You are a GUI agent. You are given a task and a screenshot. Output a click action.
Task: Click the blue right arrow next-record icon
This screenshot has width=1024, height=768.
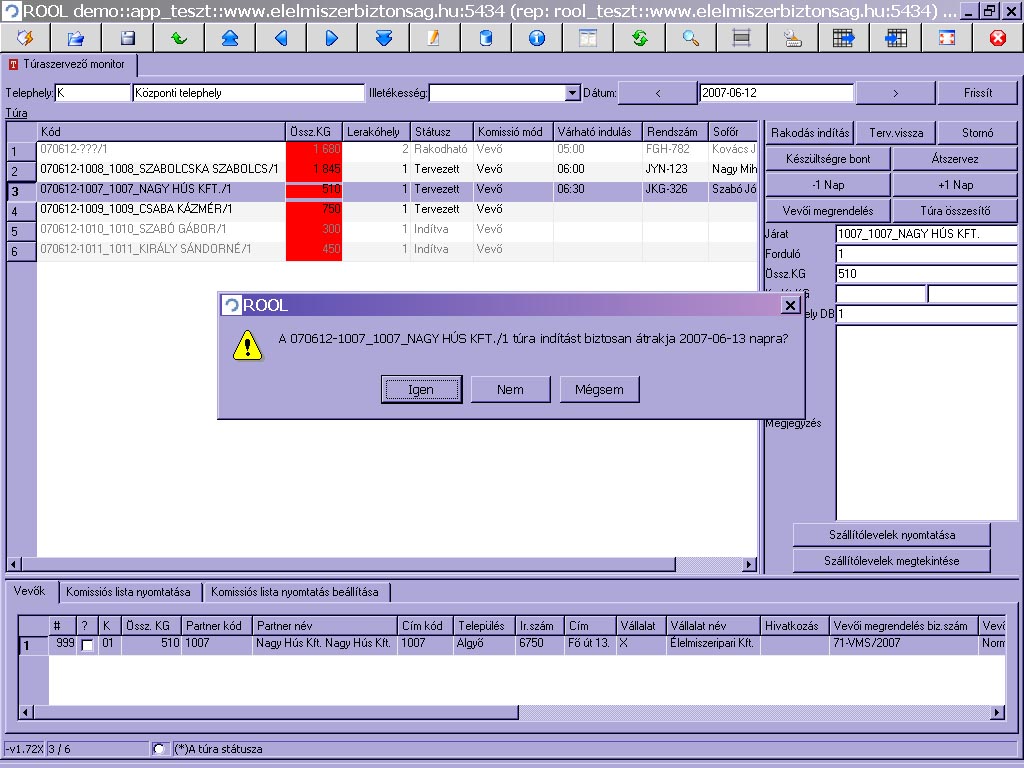coord(332,38)
